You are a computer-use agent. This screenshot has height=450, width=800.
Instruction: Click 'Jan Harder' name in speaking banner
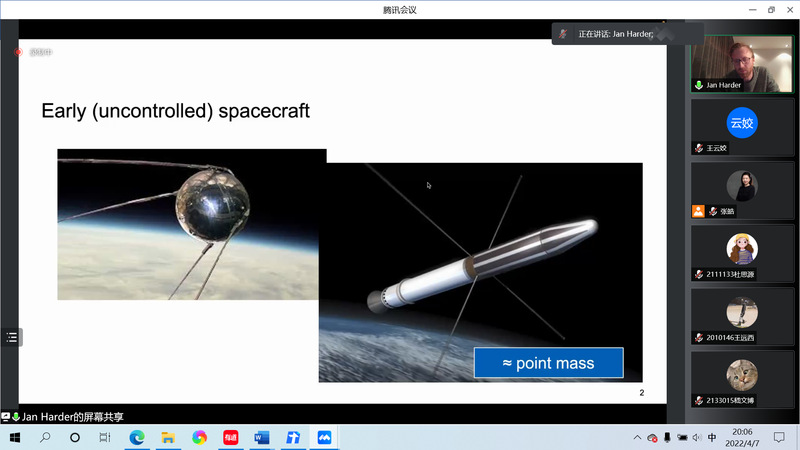(x=633, y=34)
